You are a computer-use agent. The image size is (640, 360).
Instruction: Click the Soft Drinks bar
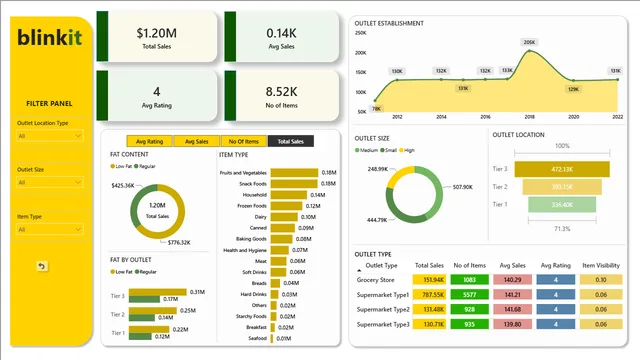(278, 272)
